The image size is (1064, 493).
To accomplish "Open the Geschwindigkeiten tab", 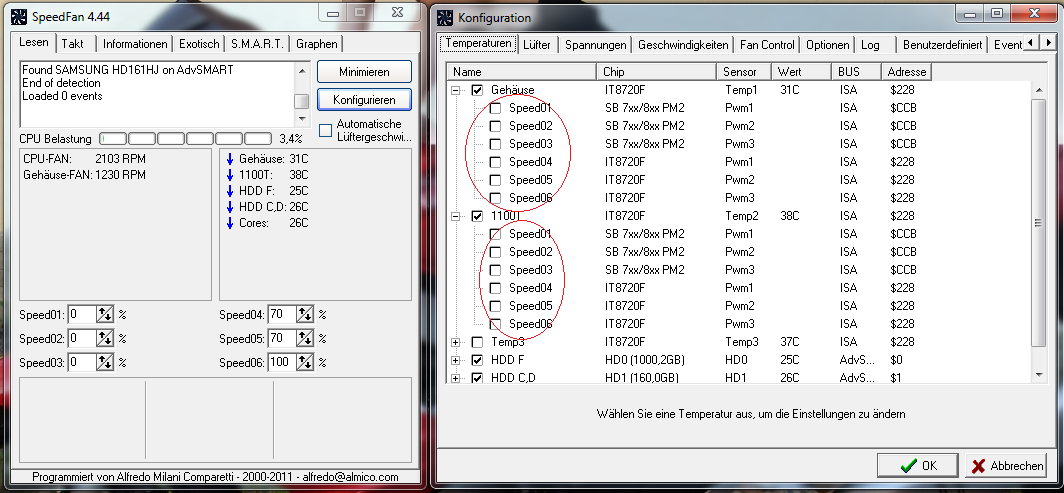I will 683,45.
